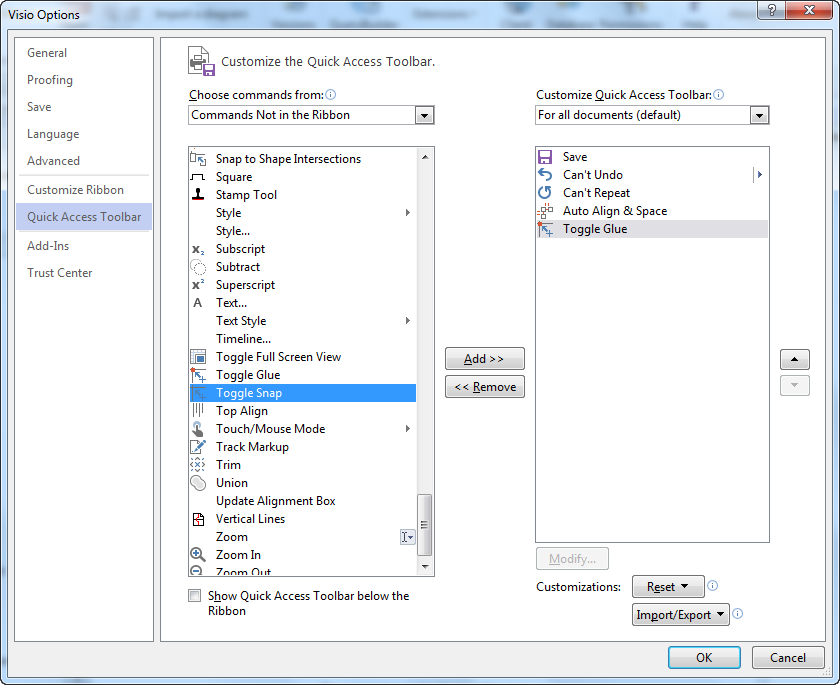This screenshot has height=685, width=840.
Task: Select the Superscript icon
Action: (x=198, y=284)
